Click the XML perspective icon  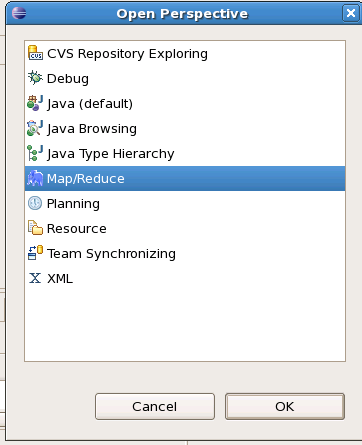(x=35, y=278)
